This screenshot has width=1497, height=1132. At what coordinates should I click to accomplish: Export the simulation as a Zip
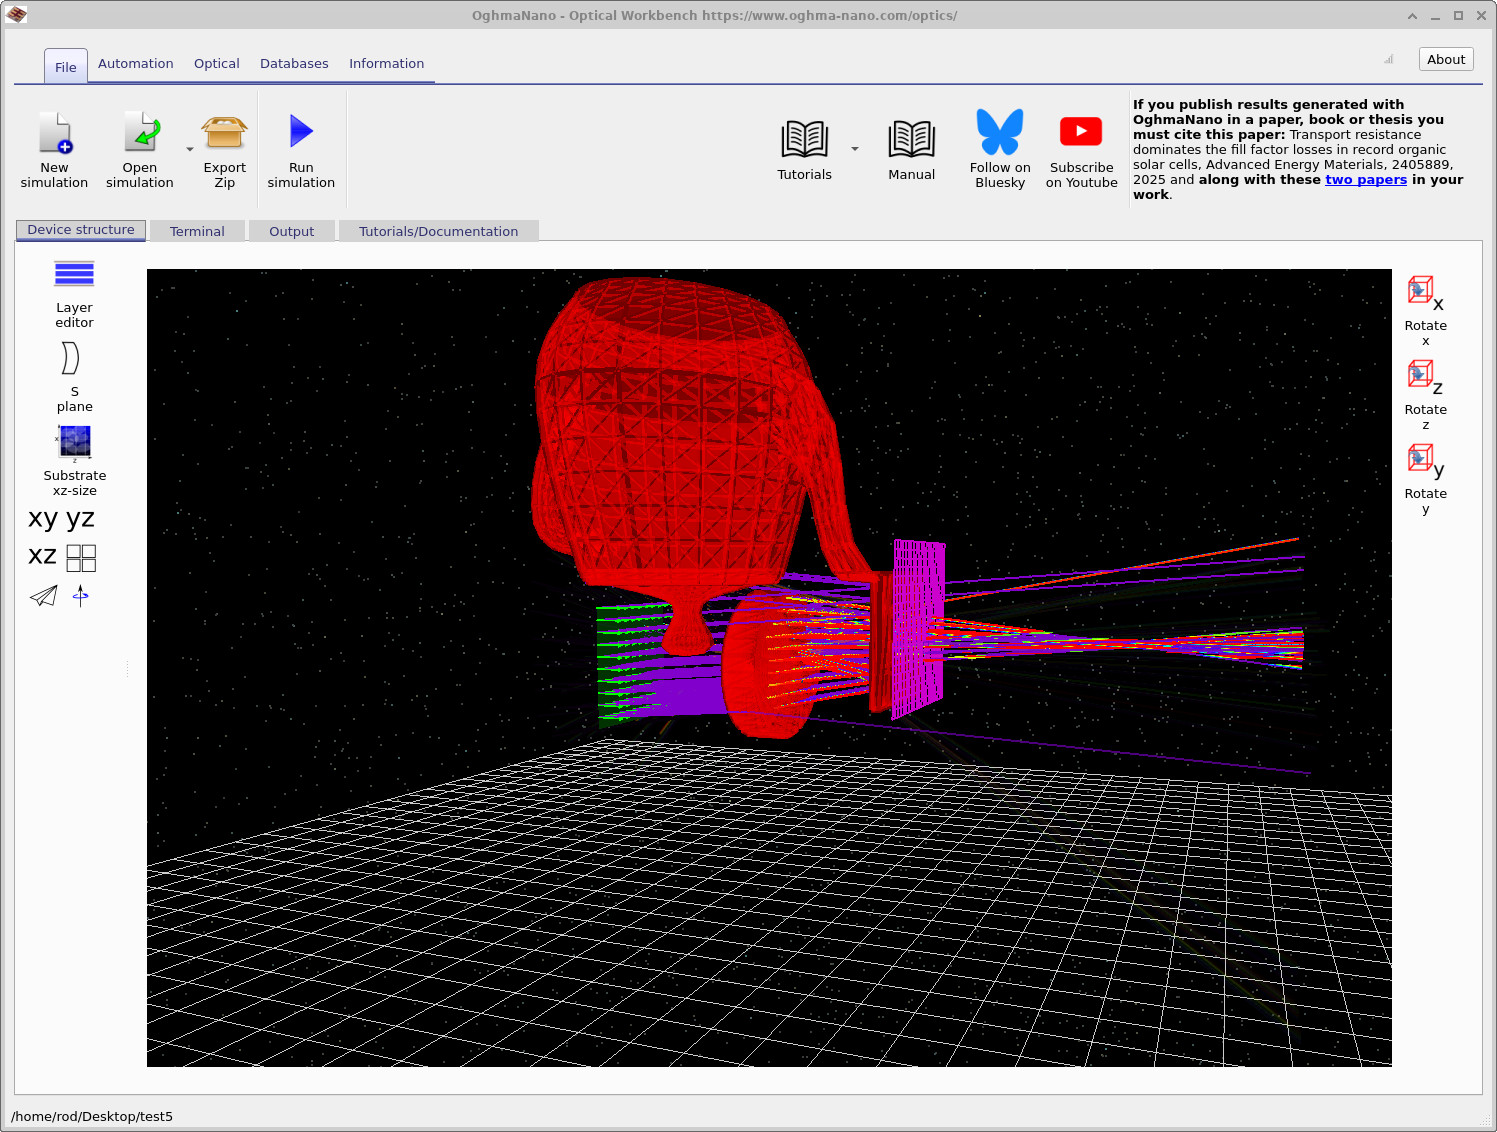224,140
